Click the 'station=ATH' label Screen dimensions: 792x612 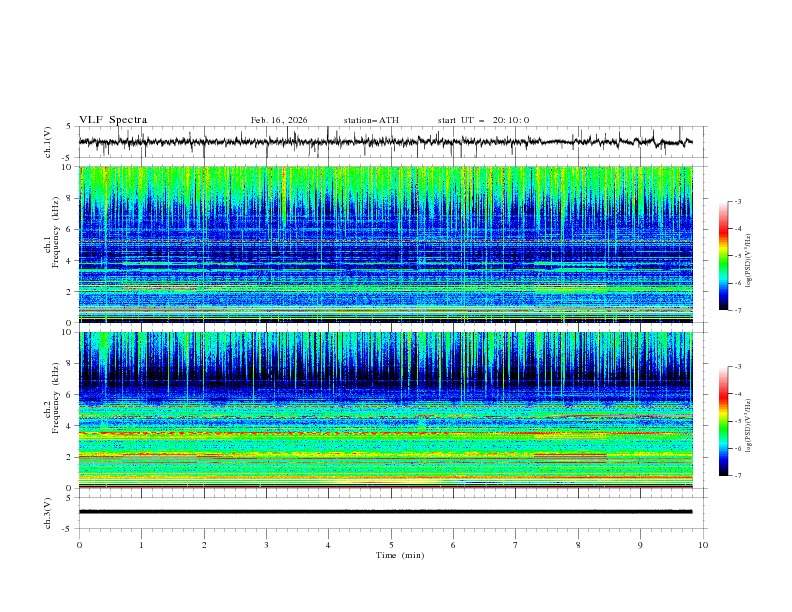tap(371, 120)
